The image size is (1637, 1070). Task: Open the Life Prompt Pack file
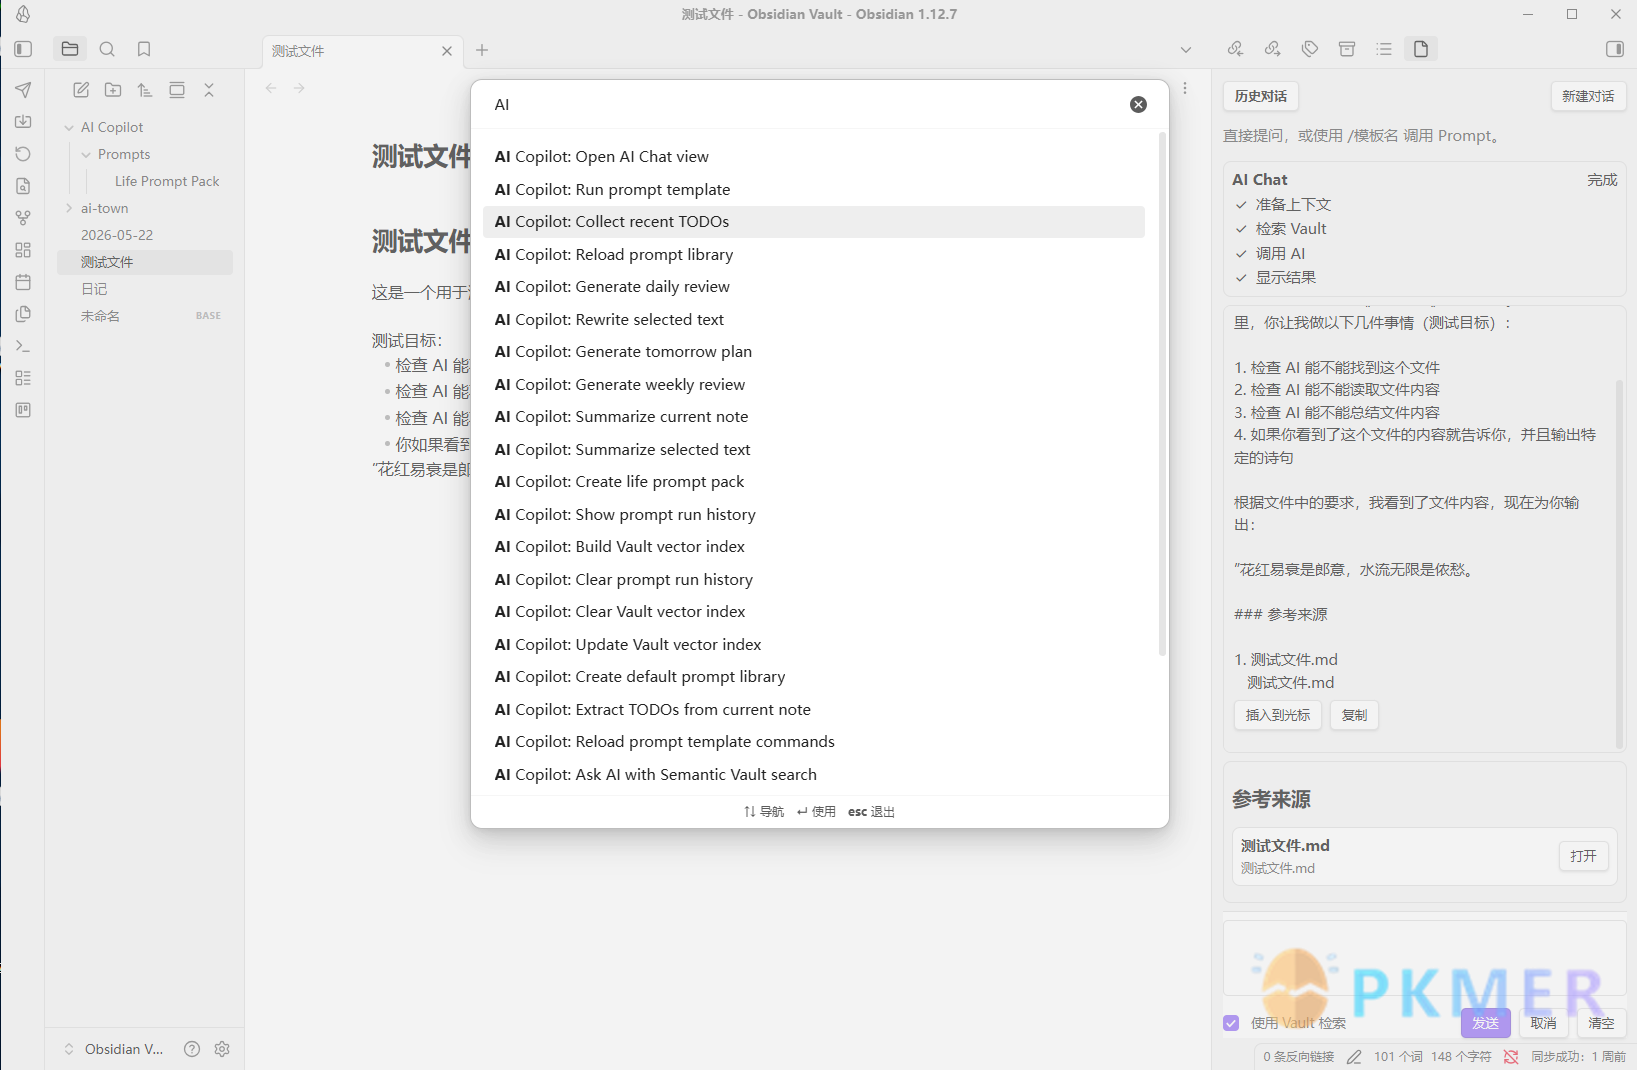[x=167, y=181]
